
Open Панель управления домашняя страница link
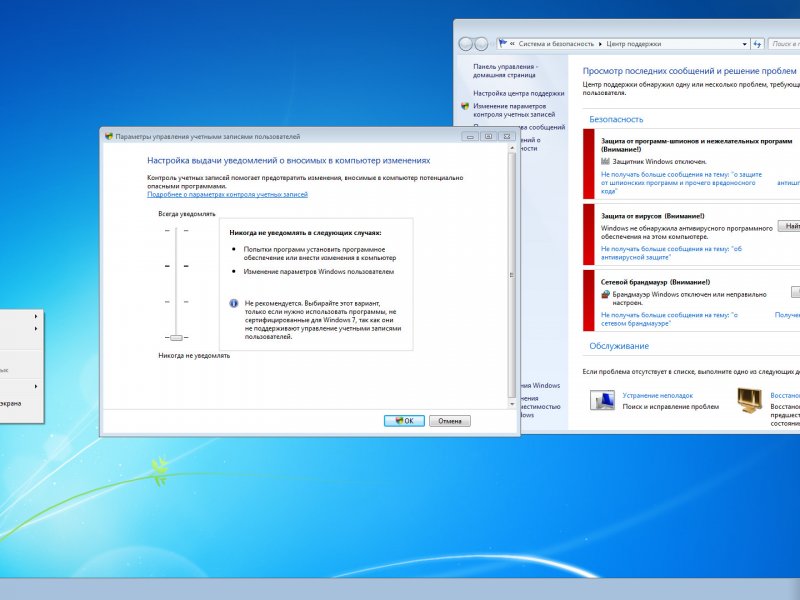[x=506, y=70]
